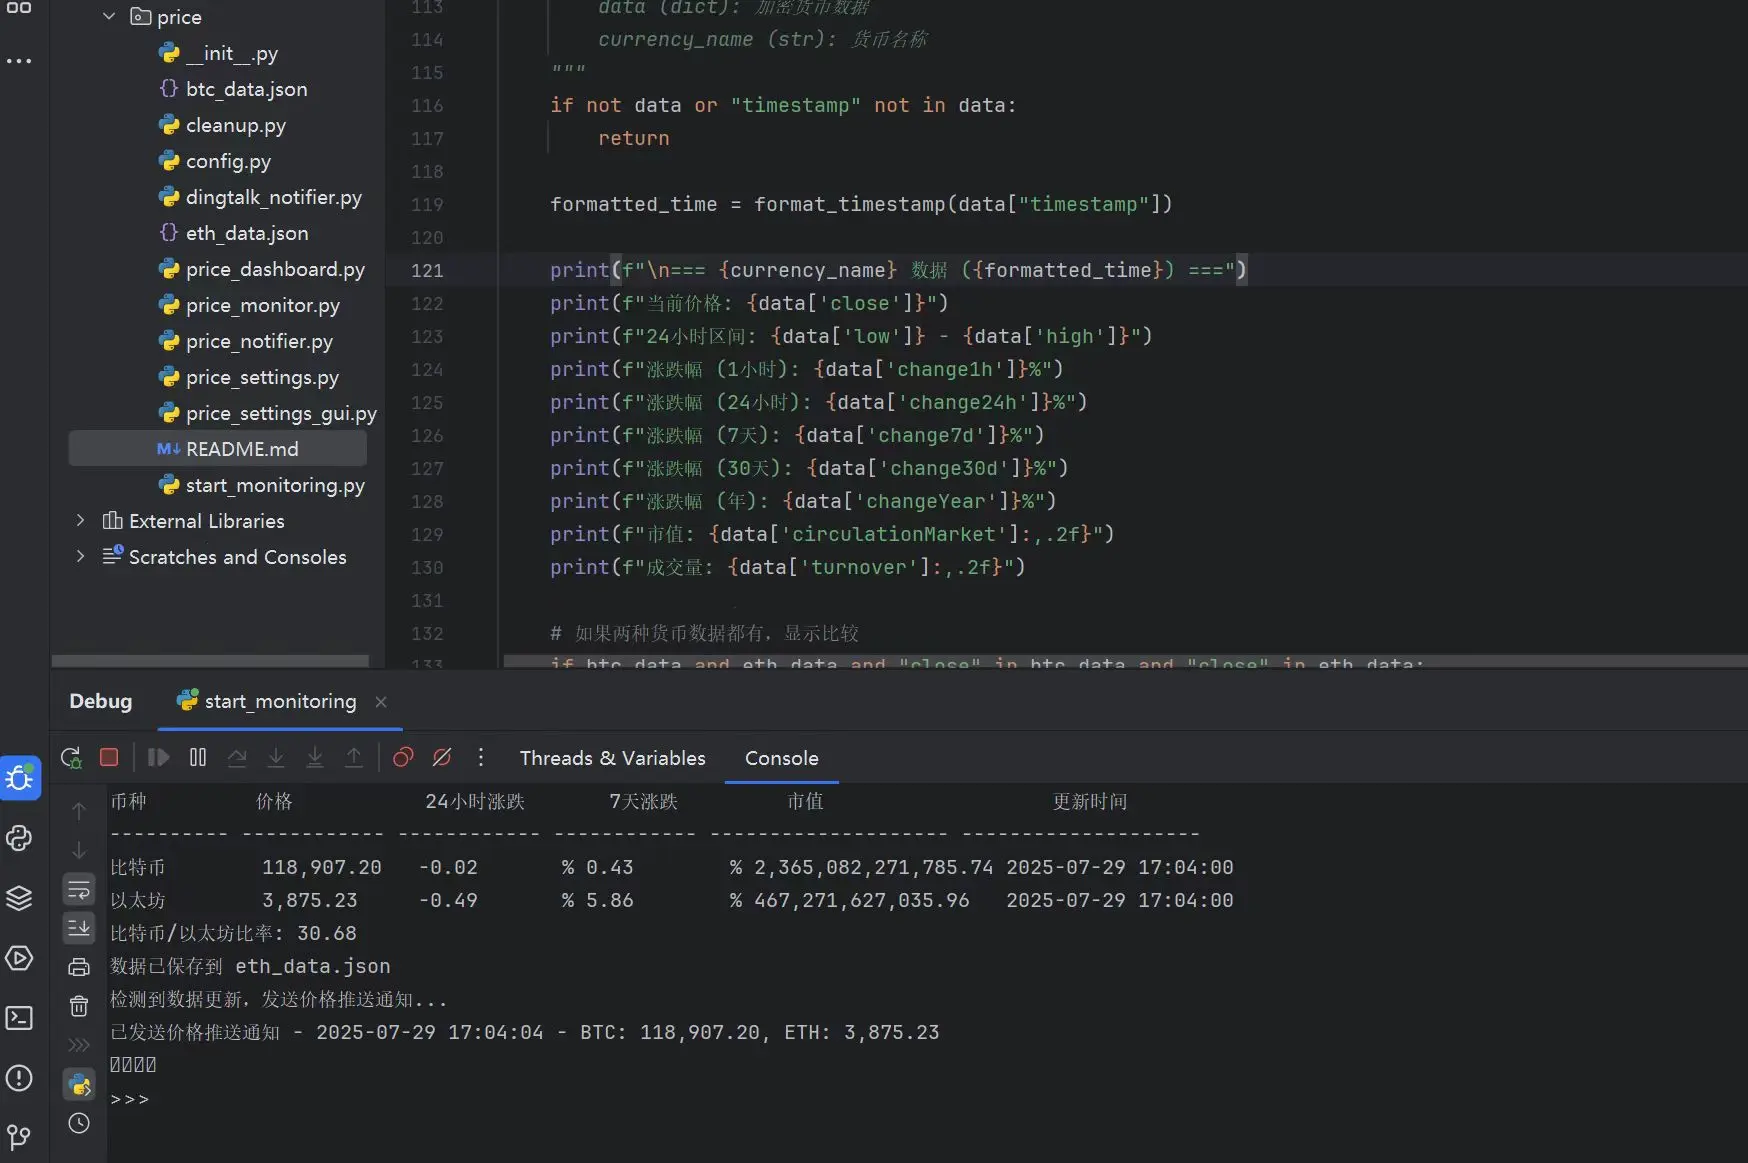The height and width of the screenshot is (1163, 1748).
Task: Click the editor horizontal scrollbar
Action: click(x=1125, y=661)
